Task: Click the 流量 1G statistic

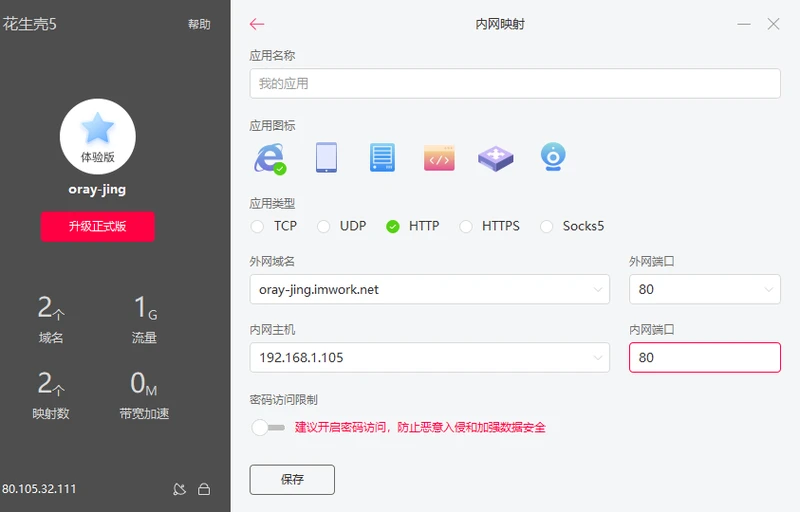Action: pyautogui.click(x=144, y=320)
